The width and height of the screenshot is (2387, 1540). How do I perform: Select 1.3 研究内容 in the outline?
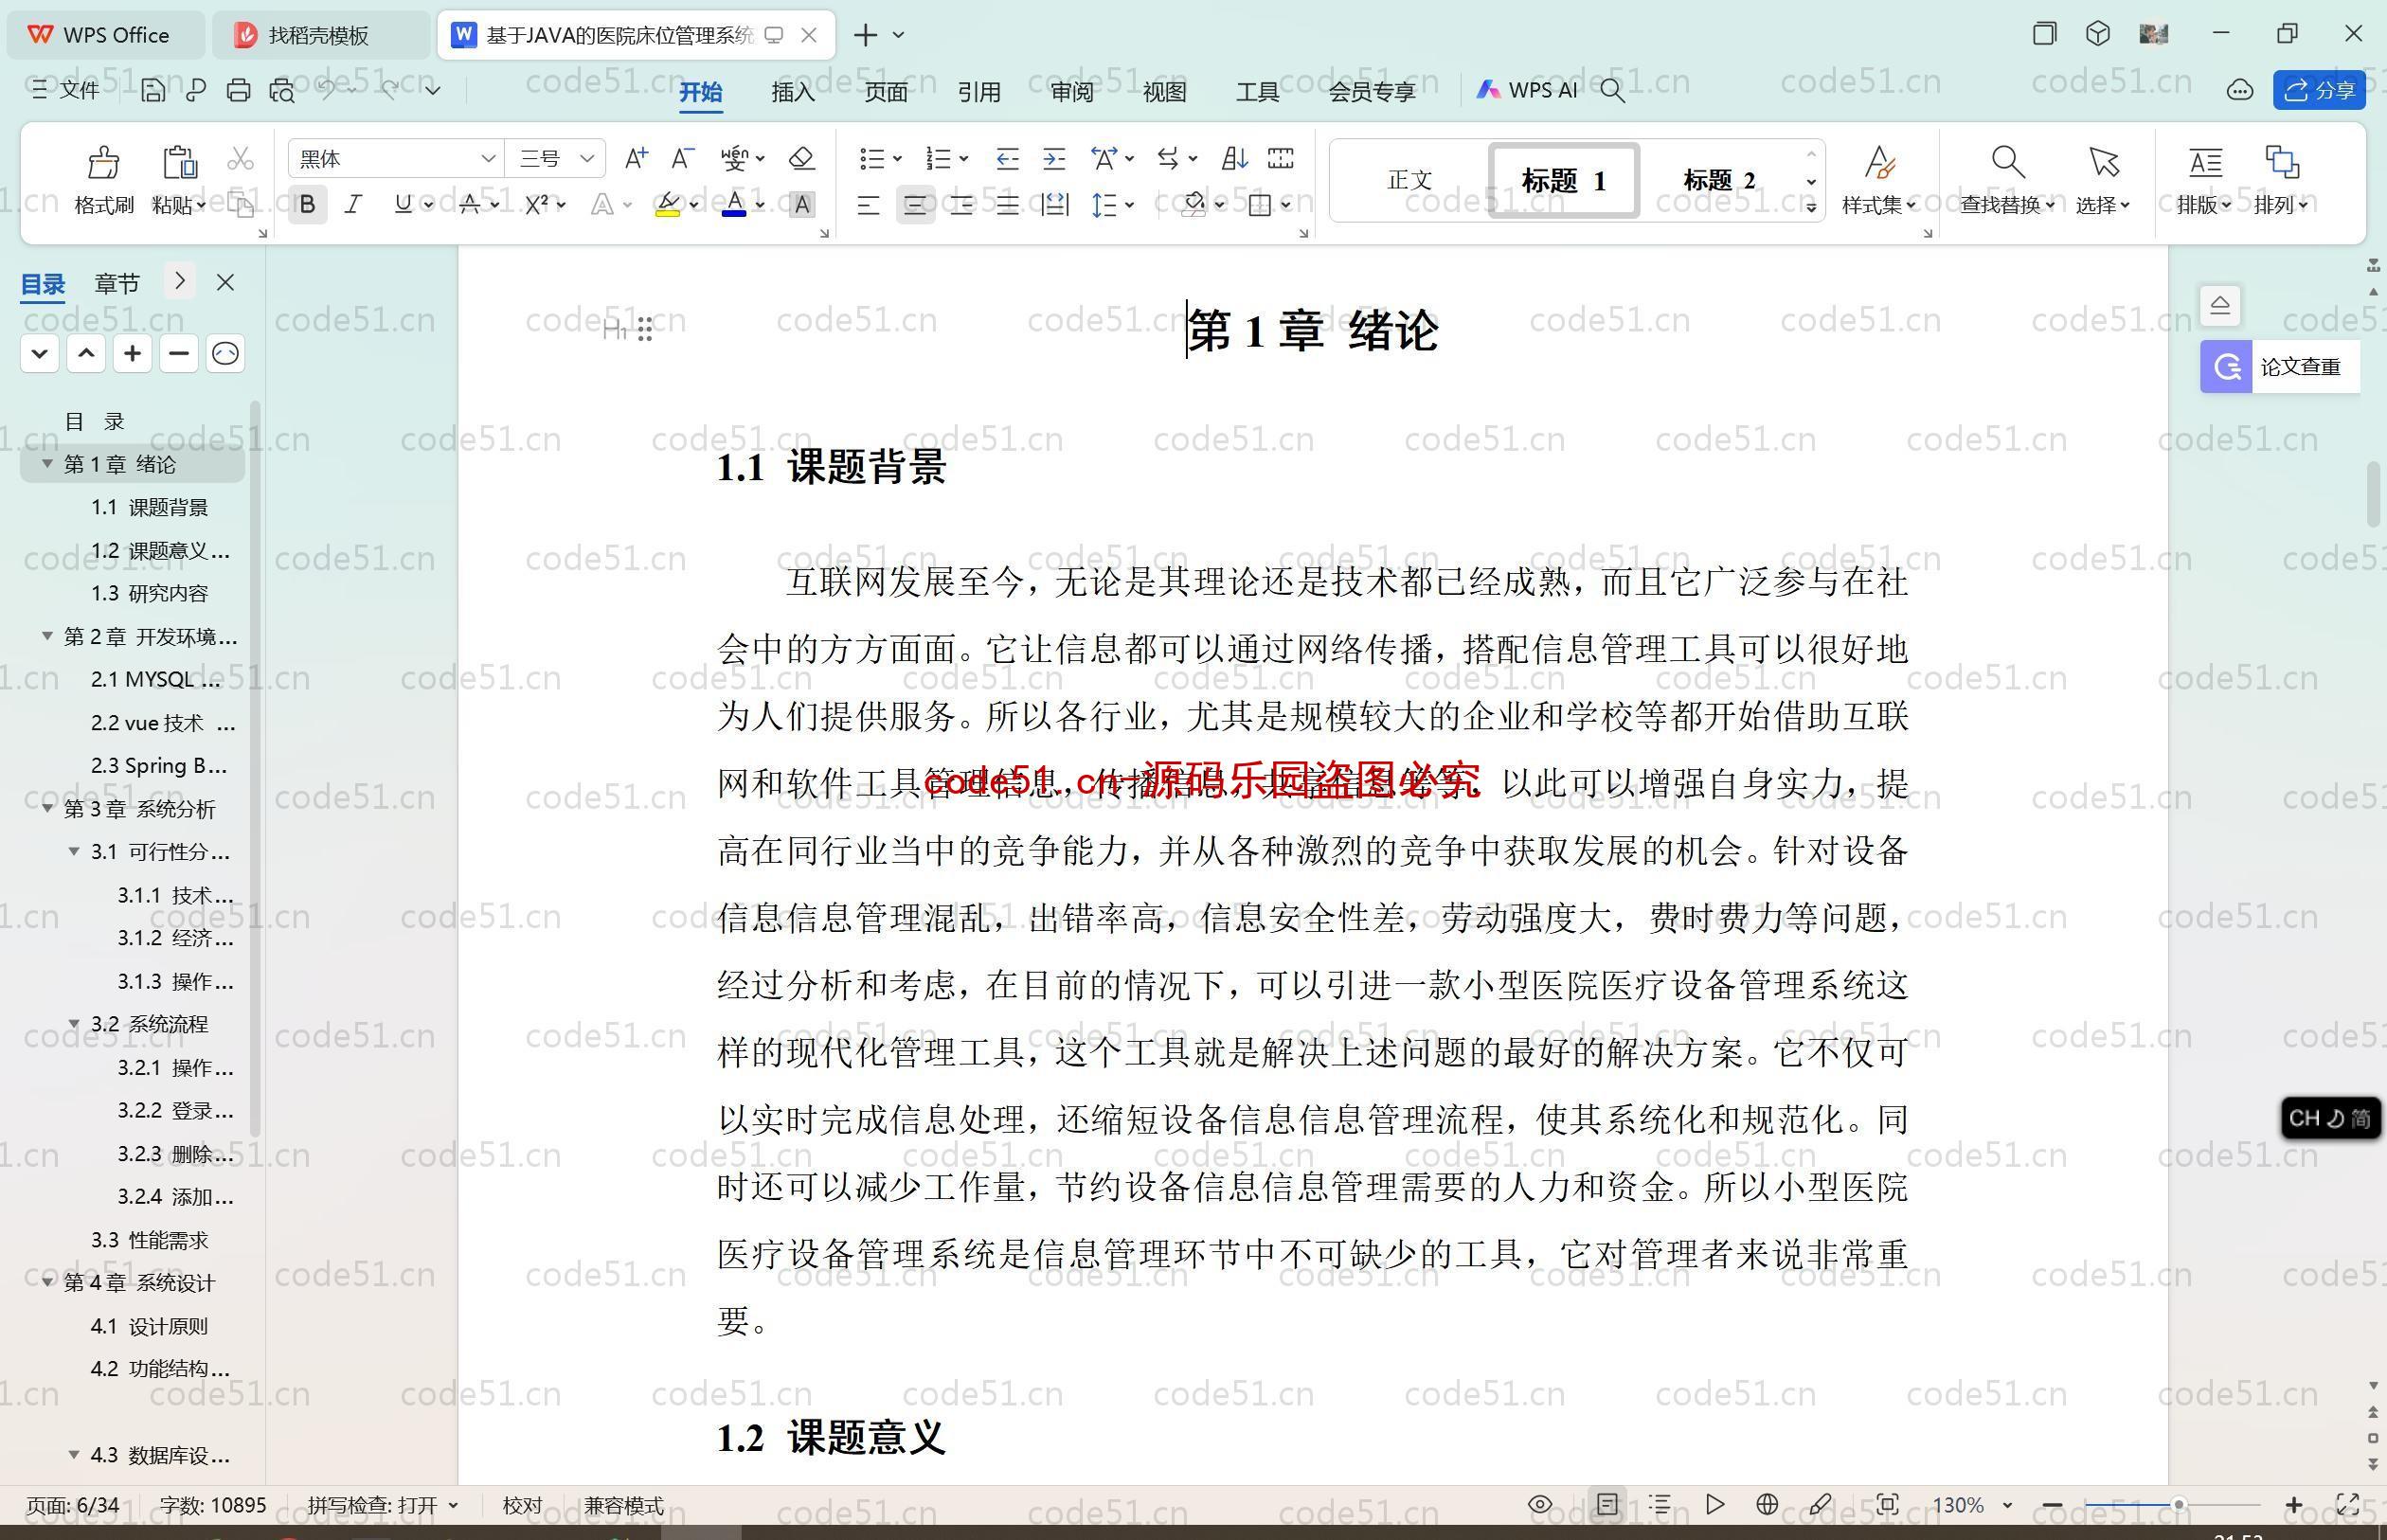[149, 593]
